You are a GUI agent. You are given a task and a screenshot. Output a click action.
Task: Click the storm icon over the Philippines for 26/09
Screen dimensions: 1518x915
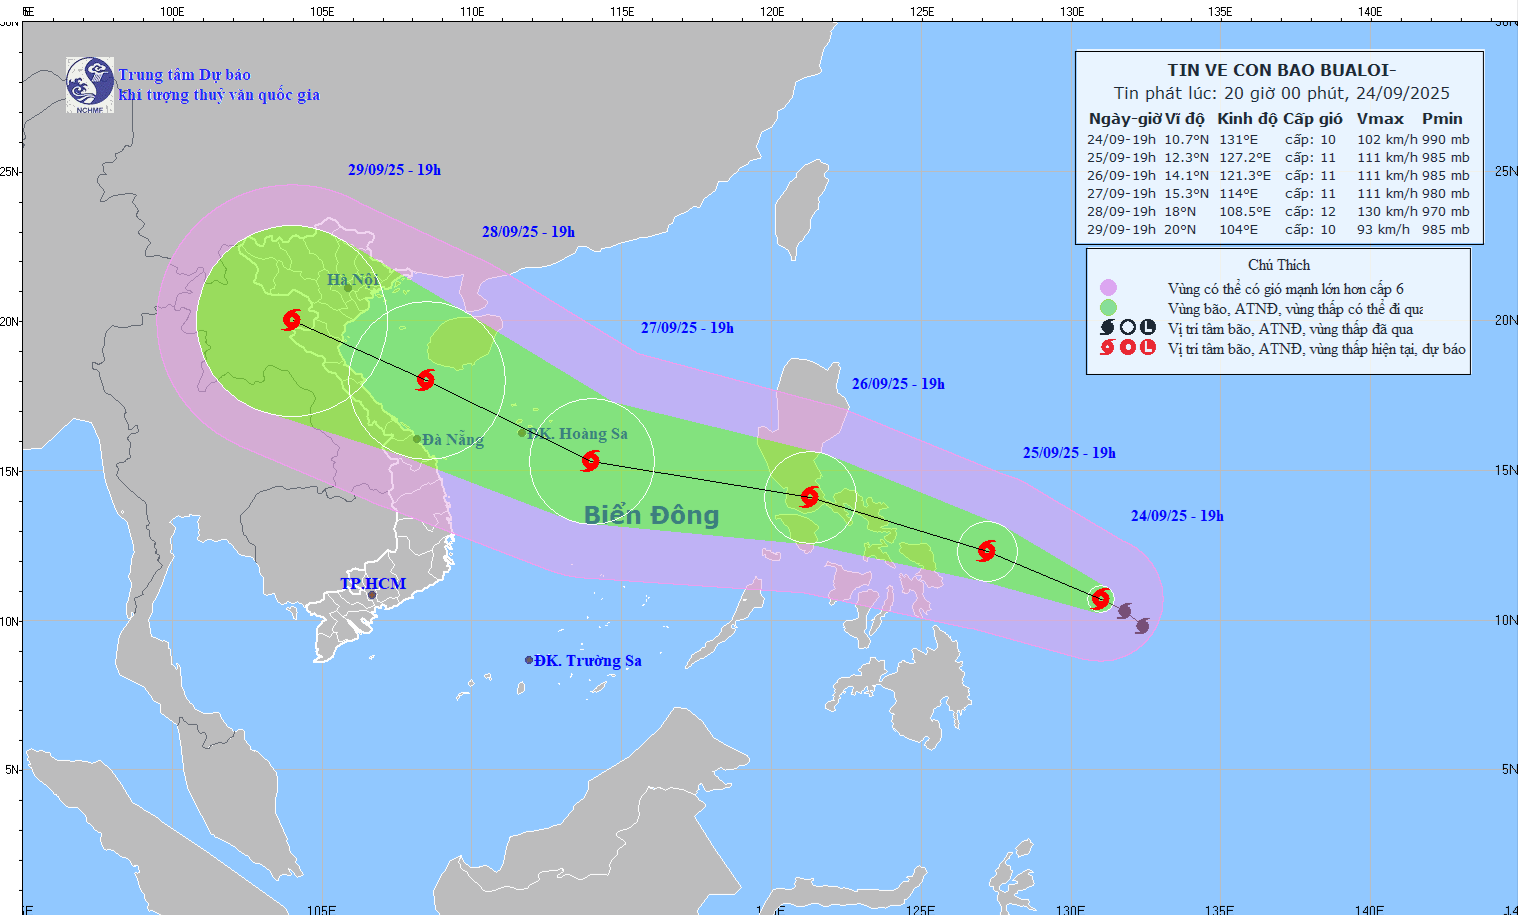point(810,496)
